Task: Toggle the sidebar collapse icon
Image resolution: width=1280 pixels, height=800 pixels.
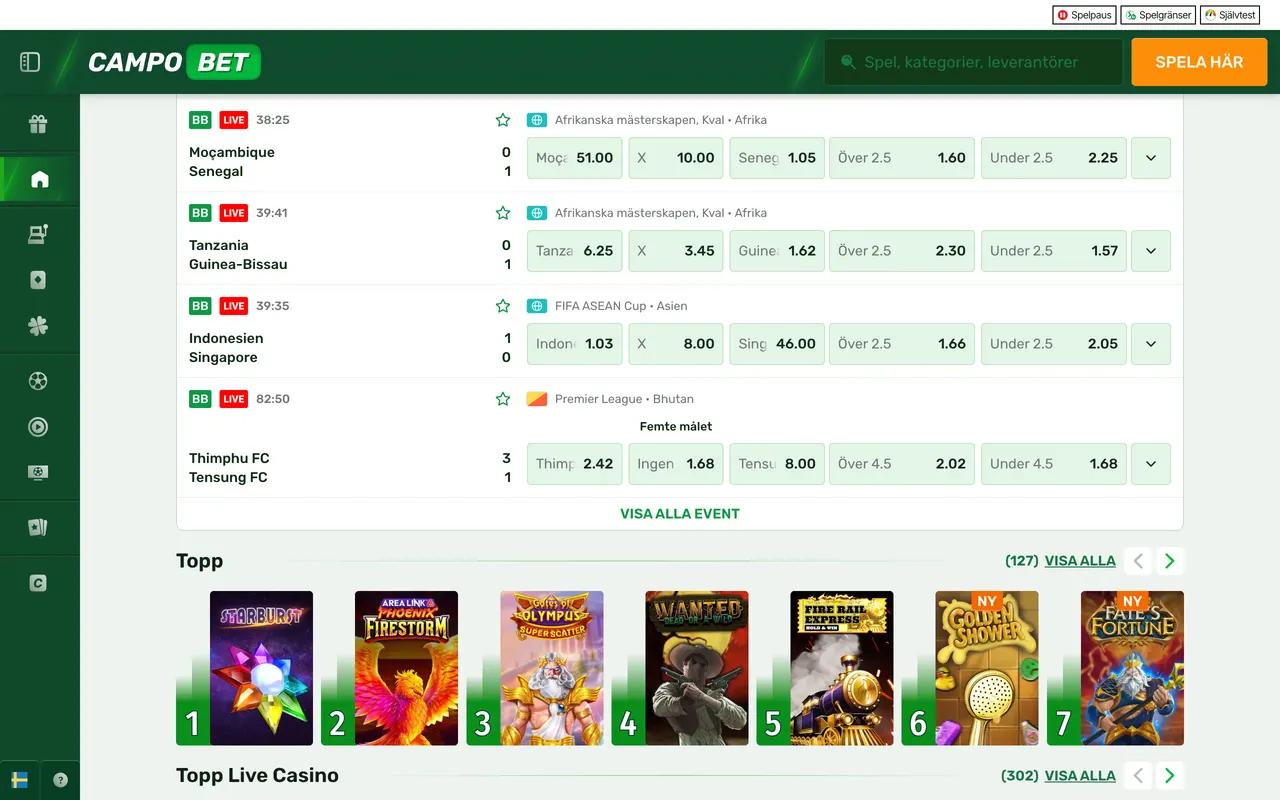Action: click(x=30, y=62)
